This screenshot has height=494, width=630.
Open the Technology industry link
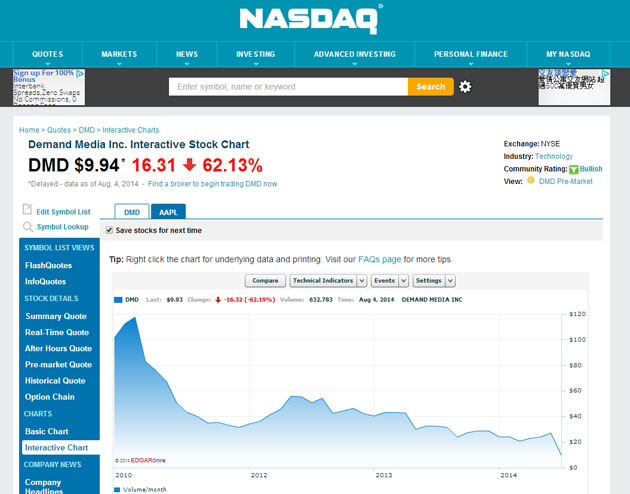(554, 156)
